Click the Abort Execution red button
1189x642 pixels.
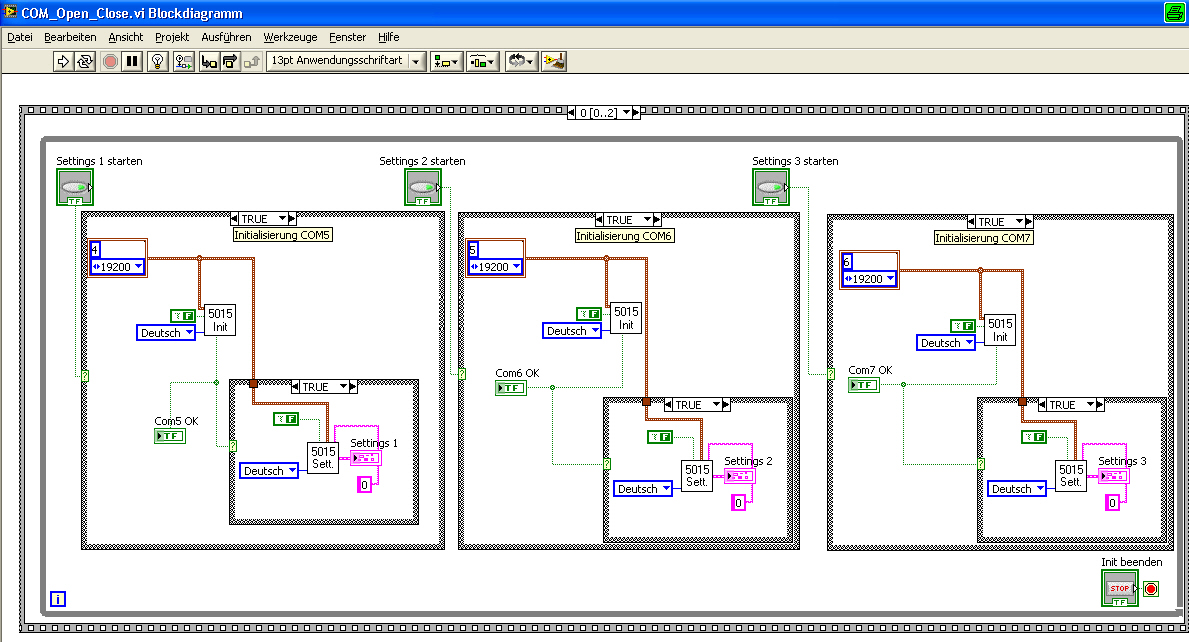coord(110,61)
